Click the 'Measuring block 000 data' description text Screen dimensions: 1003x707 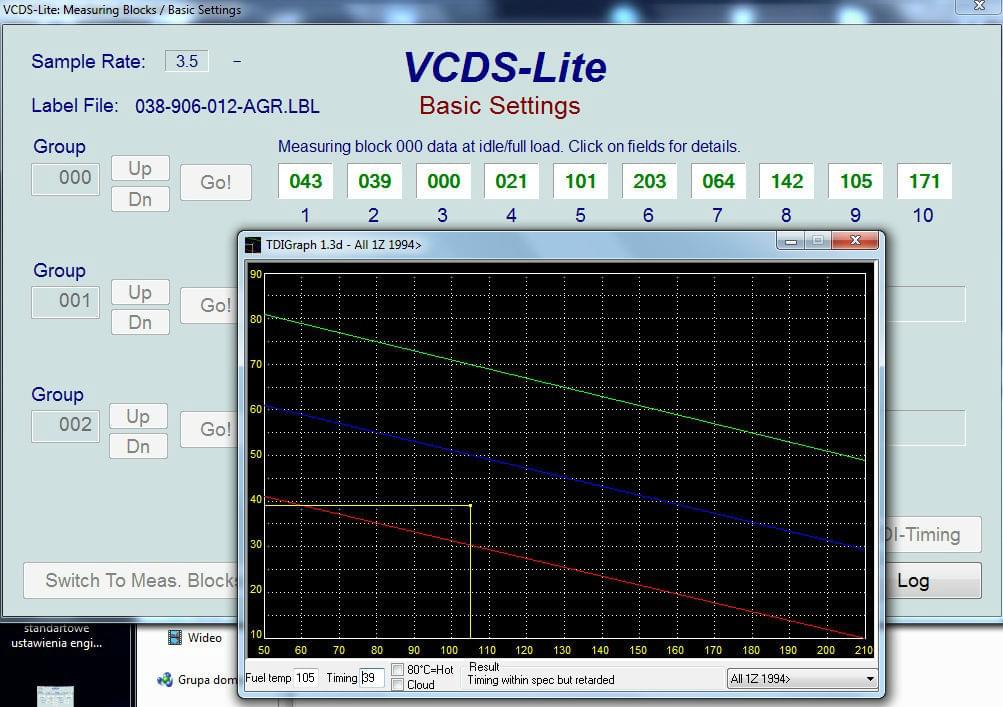coord(509,147)
